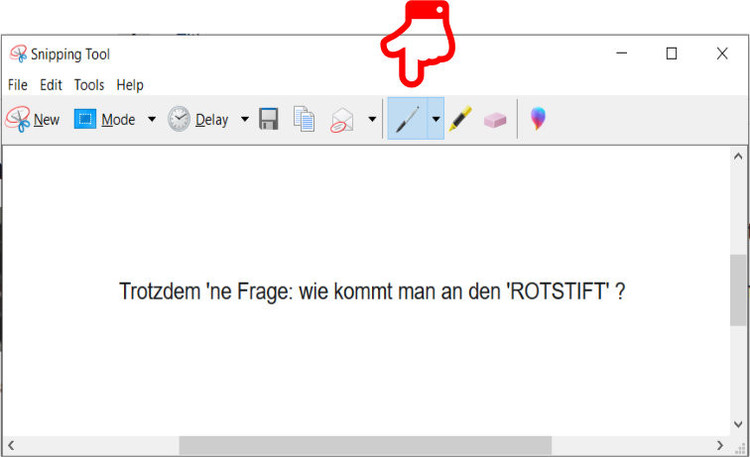This screenshot has width=750, height=457.
Task: Open the Pen color dropdown arrow
Action: click(436, 119)
